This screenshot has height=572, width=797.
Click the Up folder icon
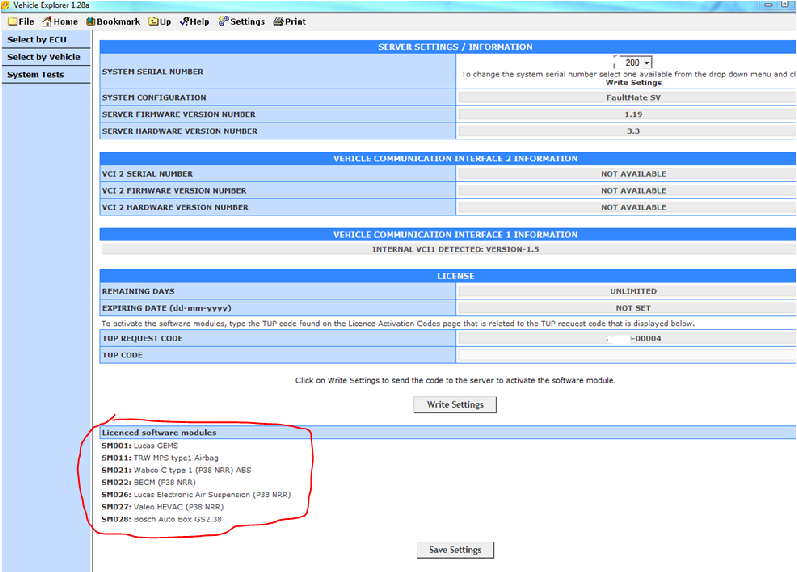pos(153,21)
